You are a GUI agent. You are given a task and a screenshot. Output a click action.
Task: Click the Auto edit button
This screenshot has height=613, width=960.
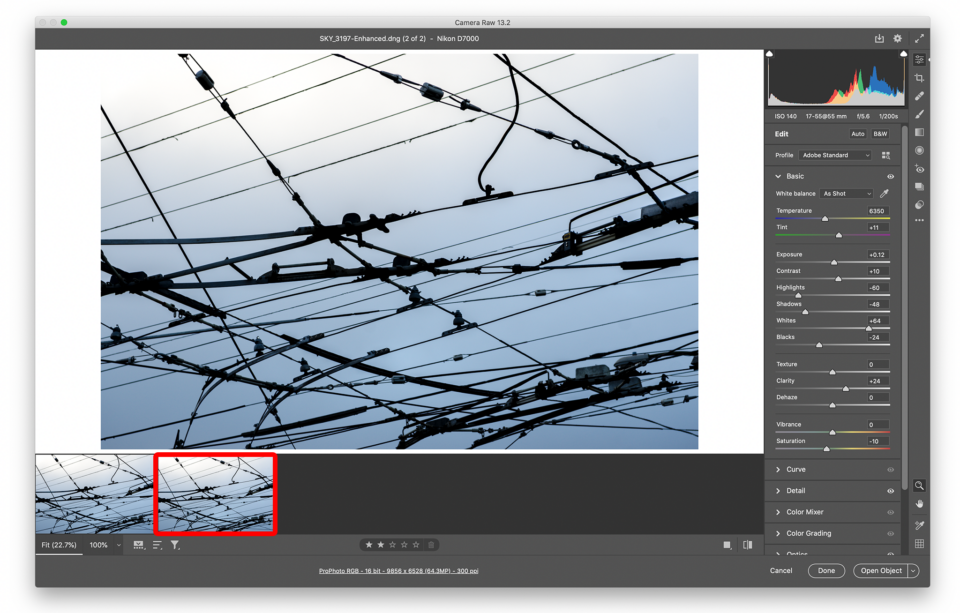click(x=857, y=134)
